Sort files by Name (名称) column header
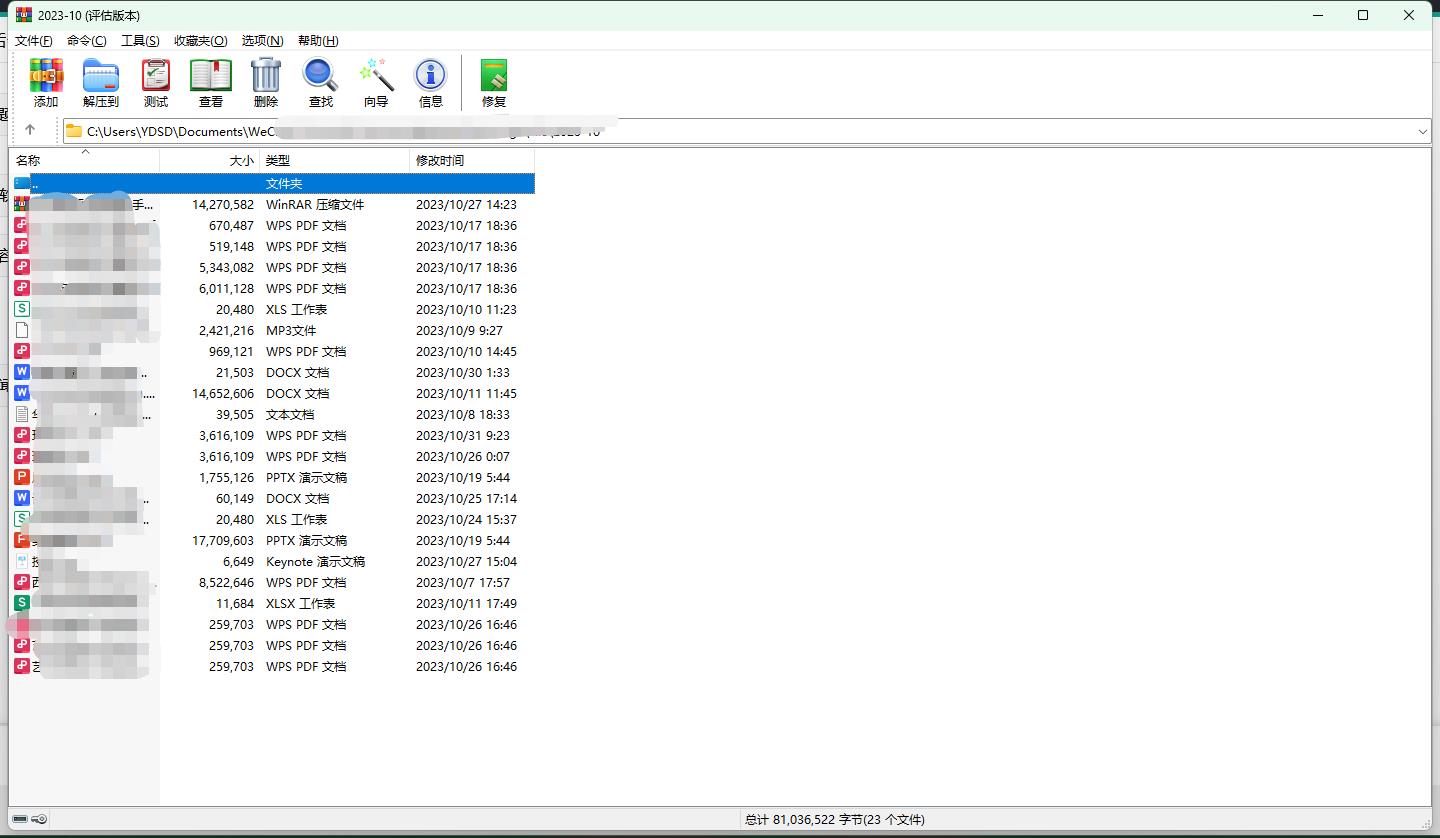Screen dimensions: 1440x838 click(28, 161)
